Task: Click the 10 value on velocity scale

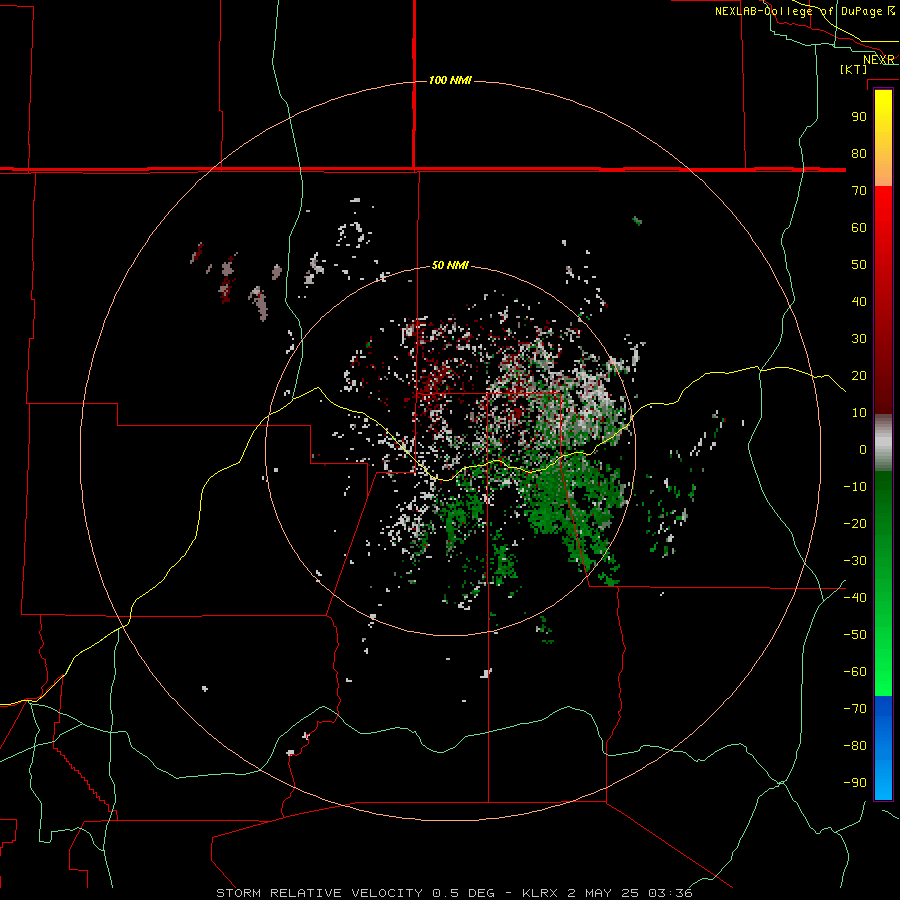Action: [859, 413]
